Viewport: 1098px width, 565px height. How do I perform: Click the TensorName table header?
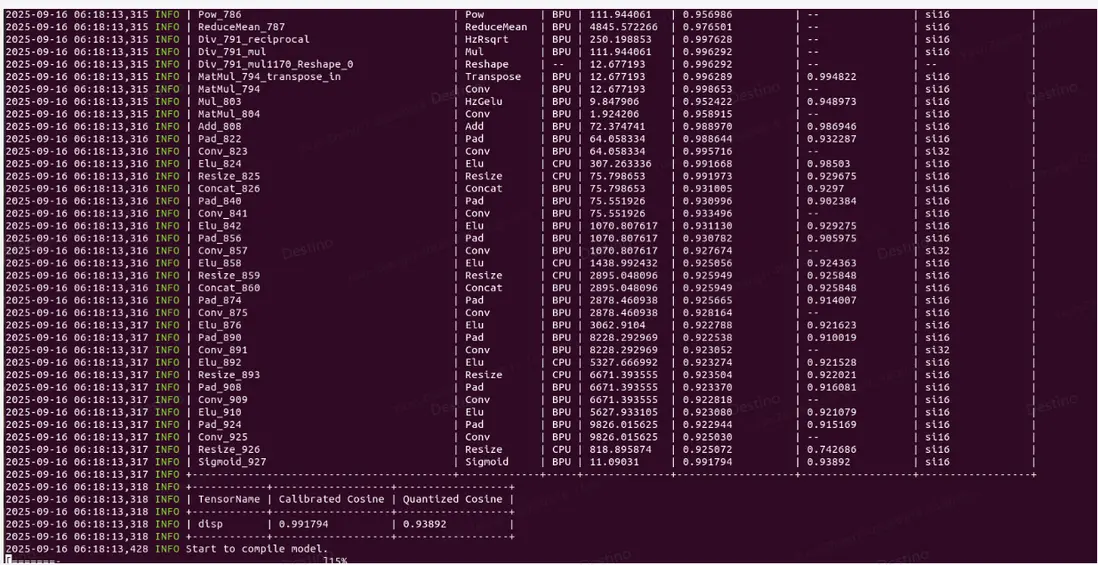click(229, 499)
